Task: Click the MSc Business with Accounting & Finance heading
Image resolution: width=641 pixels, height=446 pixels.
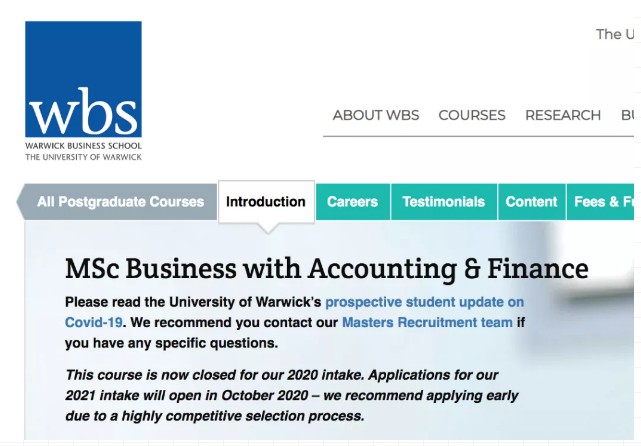Action: click(x=326, y=268)
